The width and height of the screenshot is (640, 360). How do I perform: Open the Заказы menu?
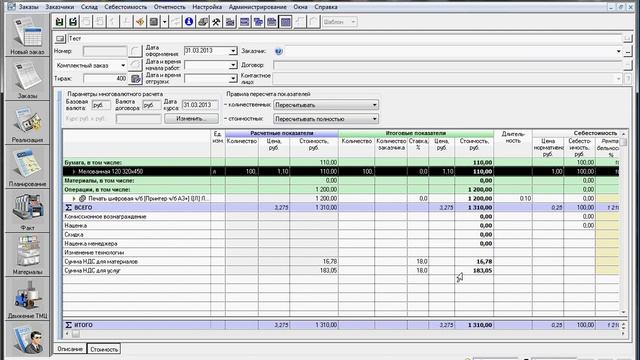point(28,7)
